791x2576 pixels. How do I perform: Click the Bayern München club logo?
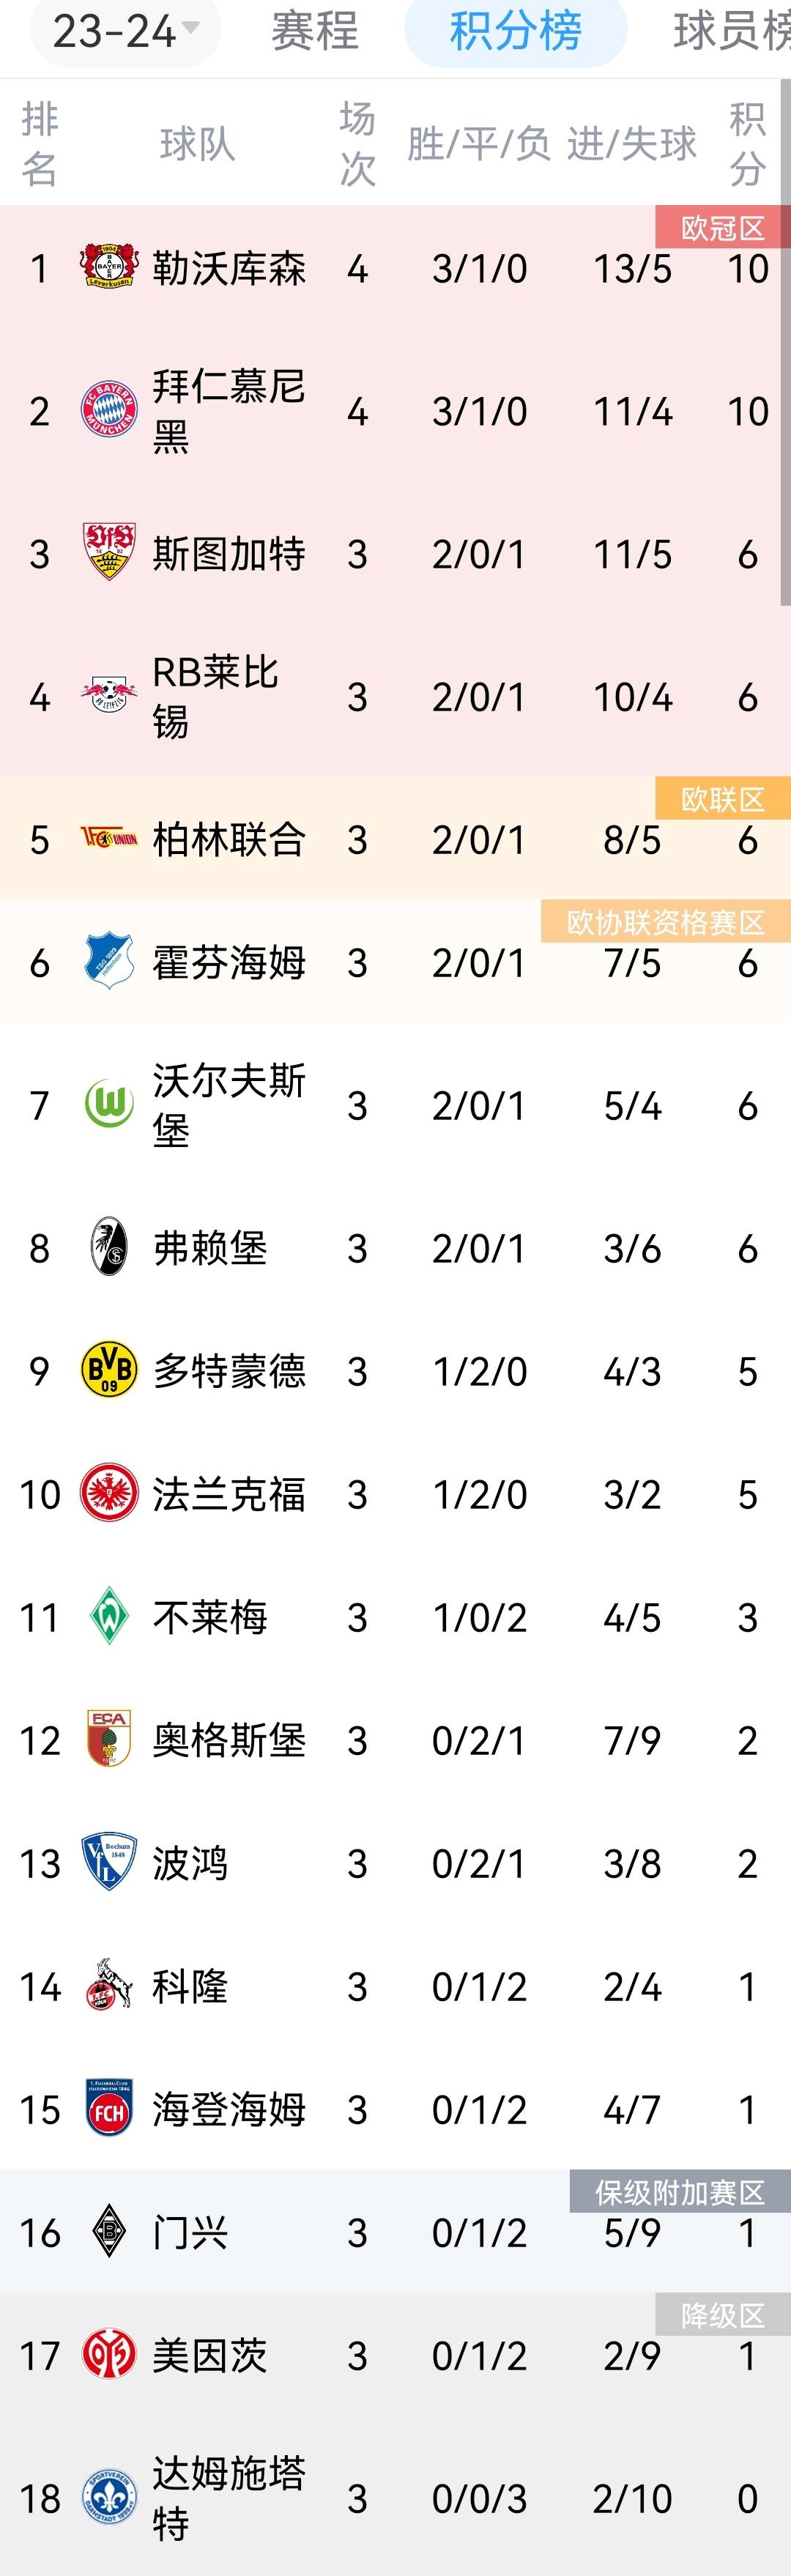click(109, 410)
